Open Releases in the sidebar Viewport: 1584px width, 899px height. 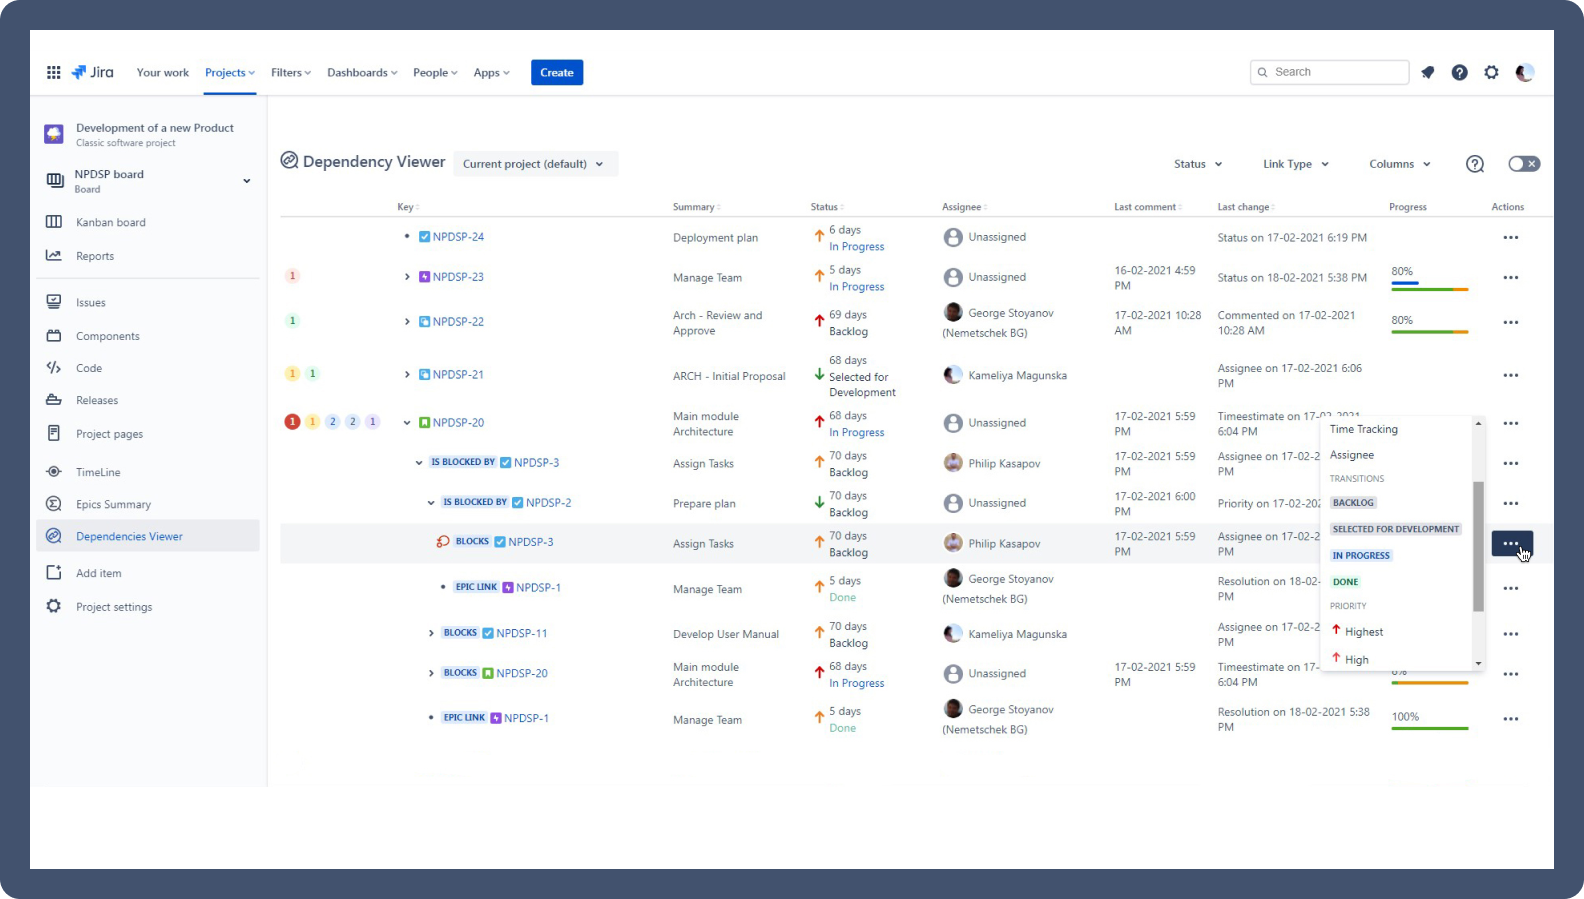pyautogui.click(x=97, y=400)
